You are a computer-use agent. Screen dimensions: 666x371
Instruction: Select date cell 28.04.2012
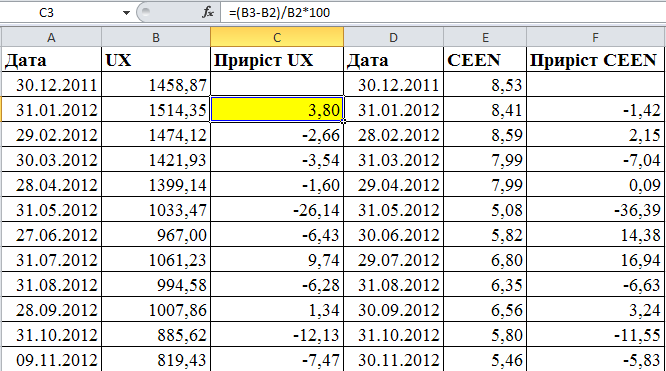51,185
